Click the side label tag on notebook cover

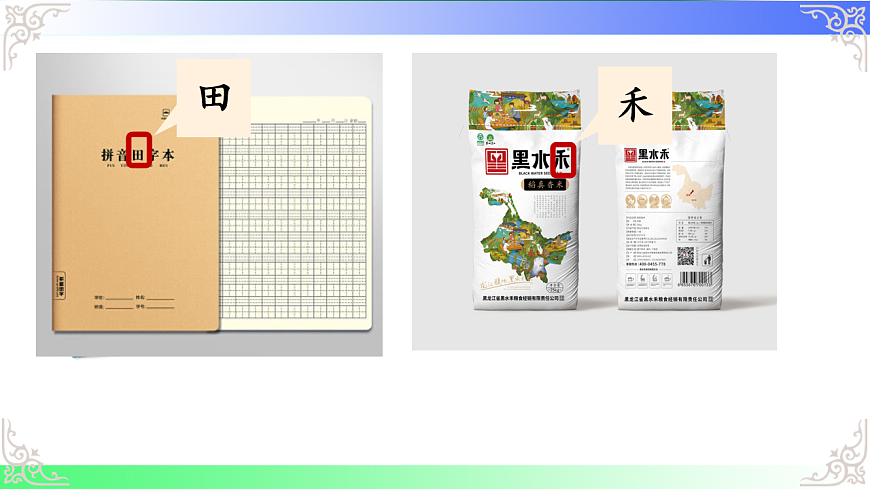tap(60, 285)
